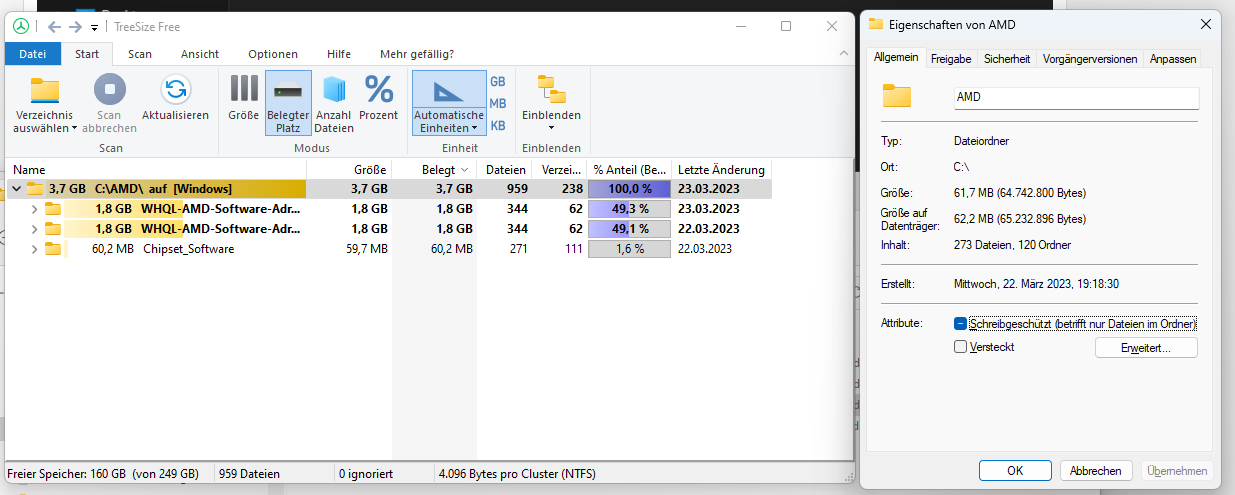Click the Chipset_Software folder icon
The image size is (1235, 495).
[53, 249]
